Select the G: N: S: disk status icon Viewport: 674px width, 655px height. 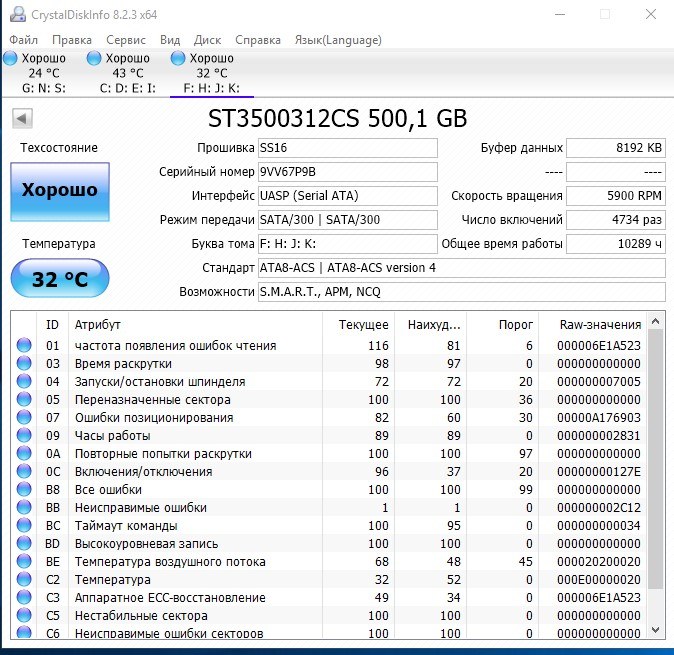pos(11,59)
